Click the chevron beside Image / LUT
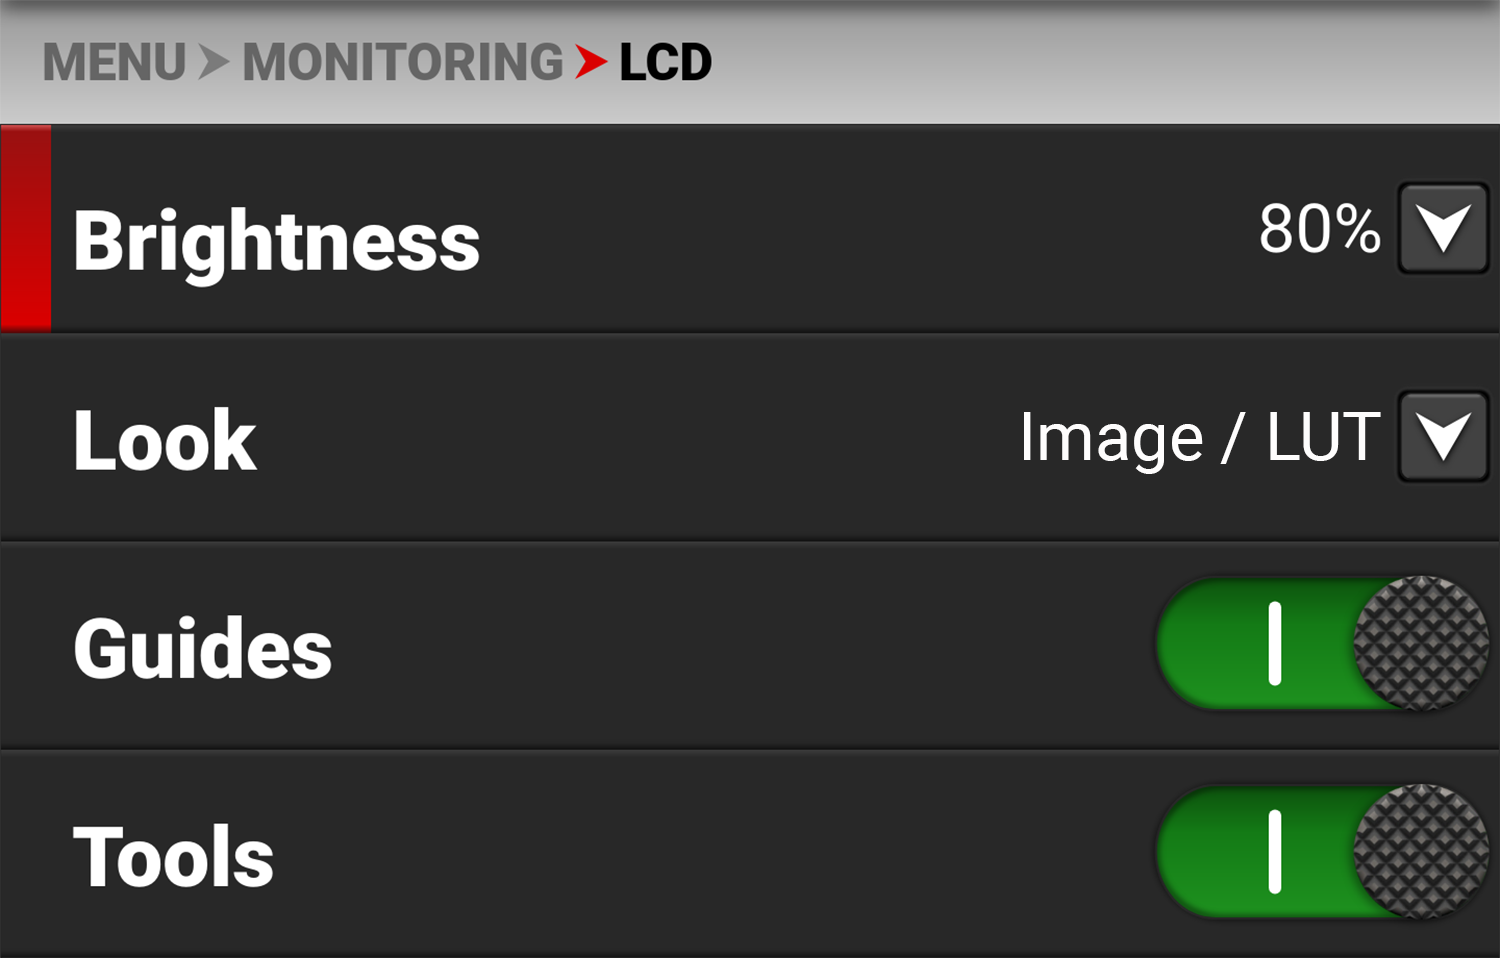1500x958 pixels. point(1443,437)
